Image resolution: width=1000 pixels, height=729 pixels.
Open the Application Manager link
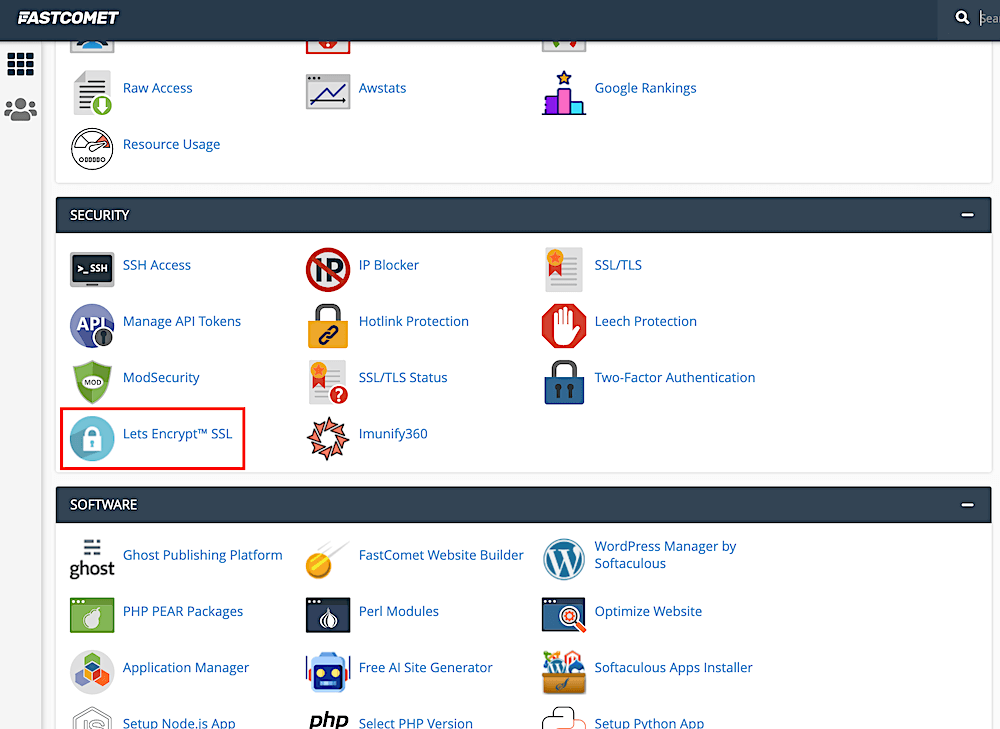pos(186,667)
